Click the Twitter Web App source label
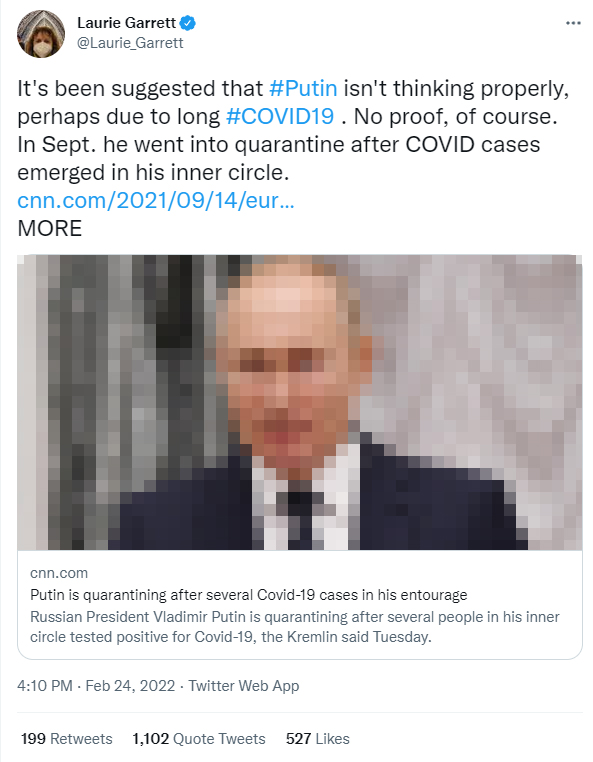This screenshot has height=762, width=593. pos(244,686)
